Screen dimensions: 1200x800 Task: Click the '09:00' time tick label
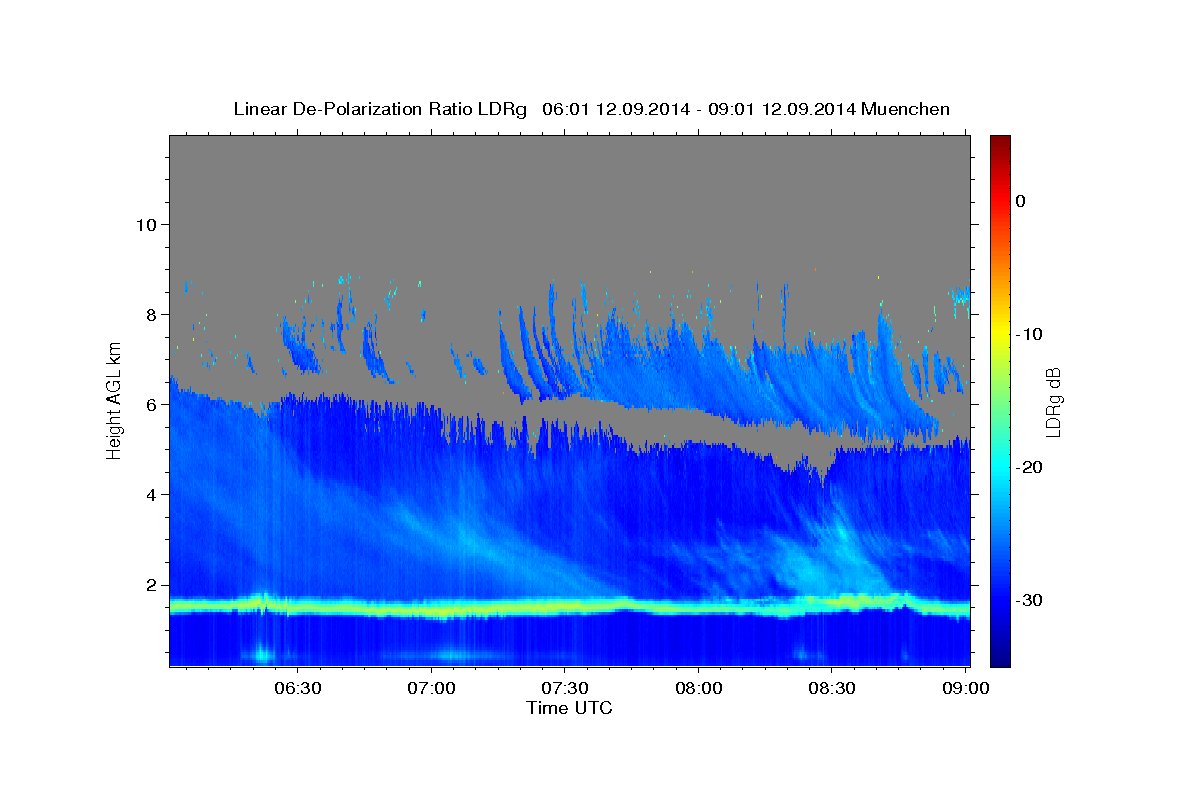[965, 689]
